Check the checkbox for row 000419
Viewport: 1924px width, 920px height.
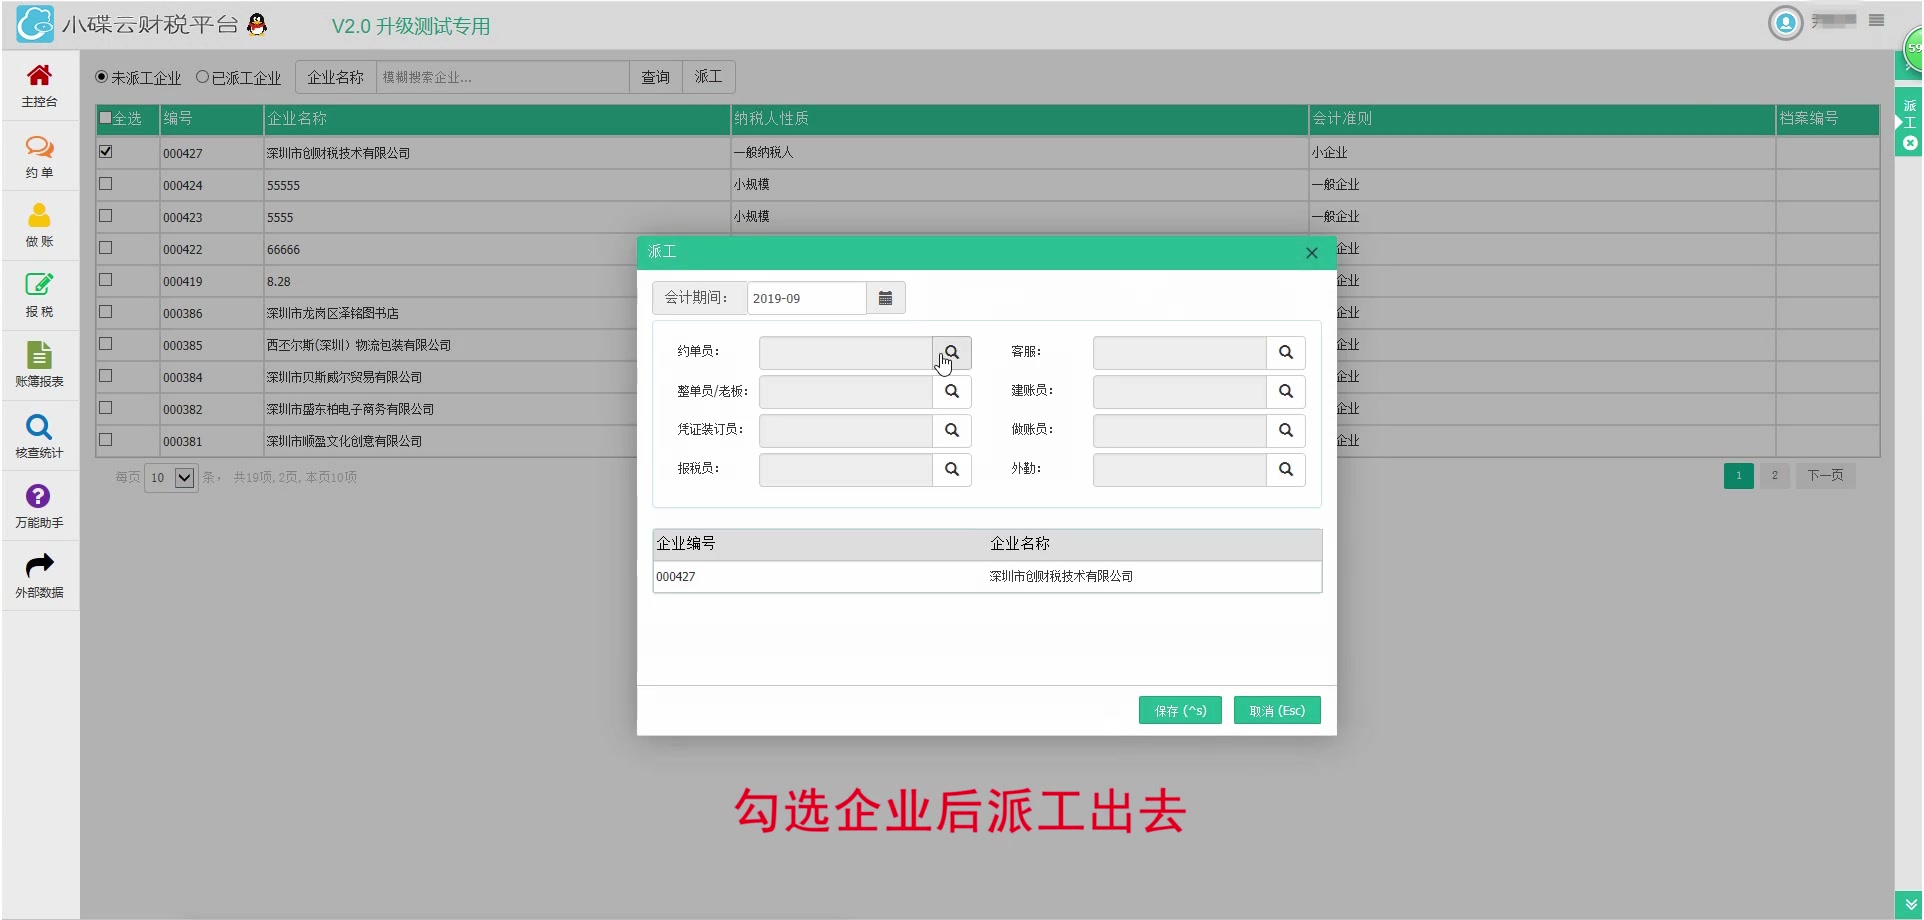click(x=106, y=280)
